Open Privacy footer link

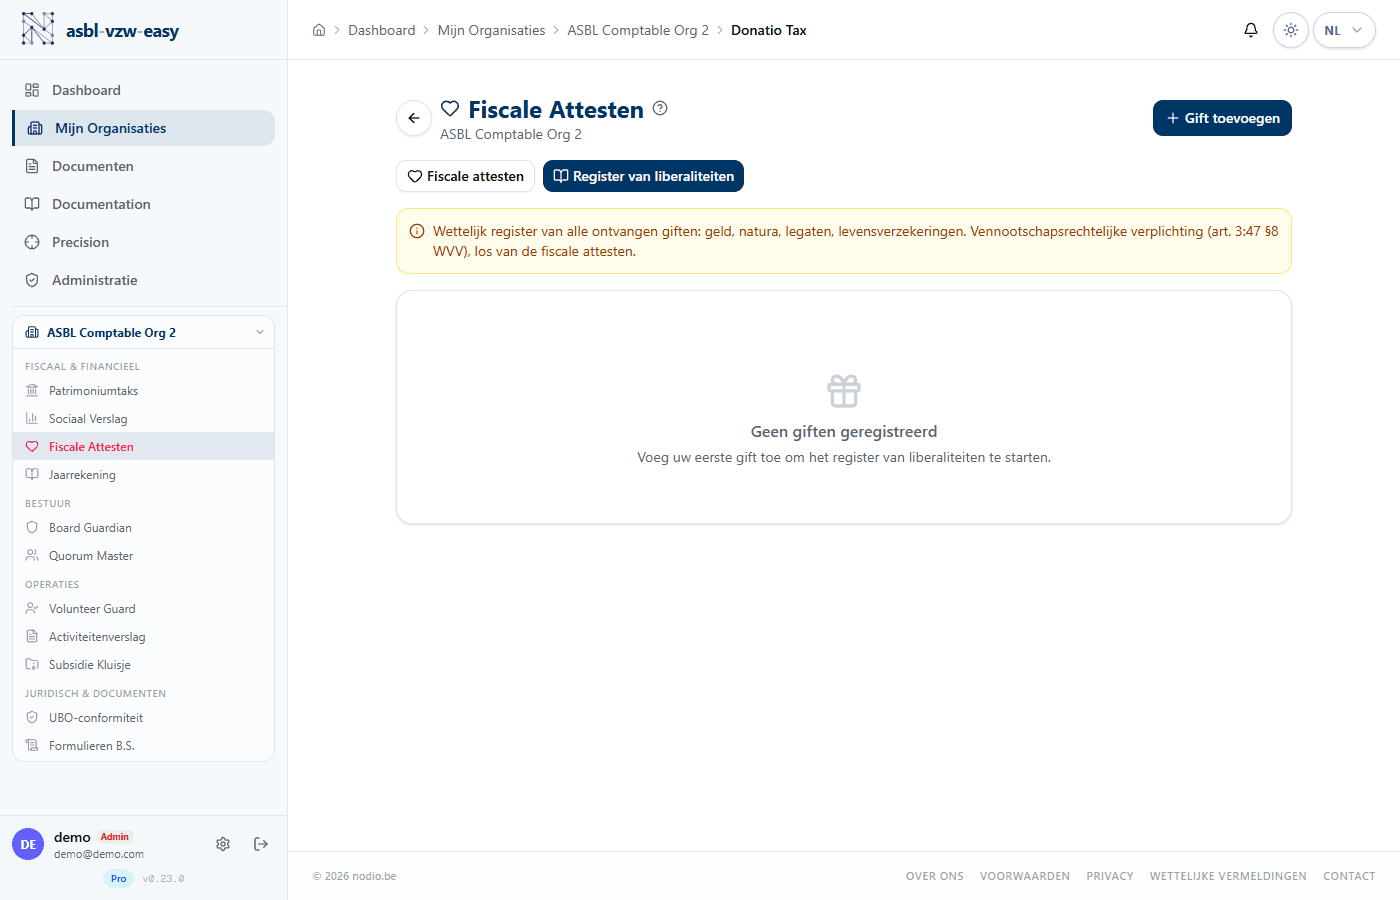point(1110,876)
